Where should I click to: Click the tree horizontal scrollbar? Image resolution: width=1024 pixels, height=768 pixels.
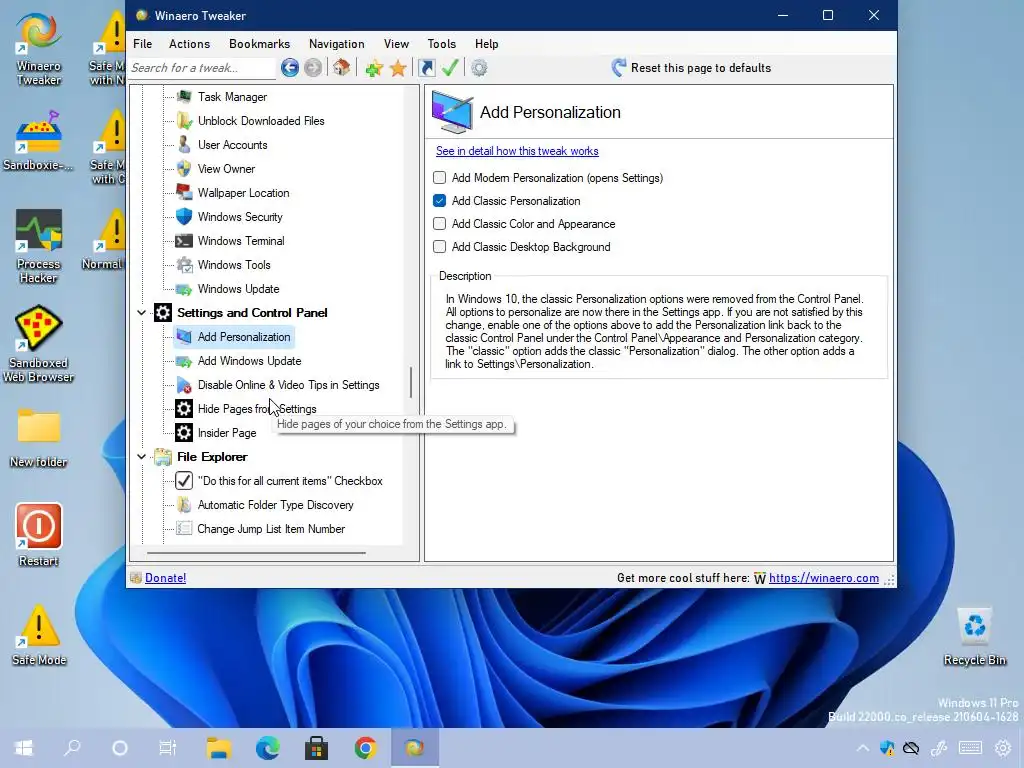click(x=256, y=553)
